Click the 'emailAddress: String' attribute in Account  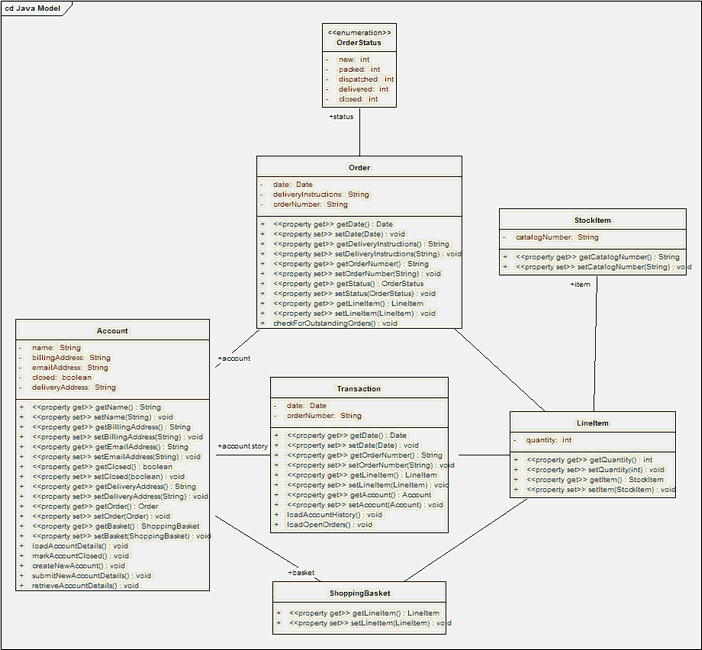70,368
